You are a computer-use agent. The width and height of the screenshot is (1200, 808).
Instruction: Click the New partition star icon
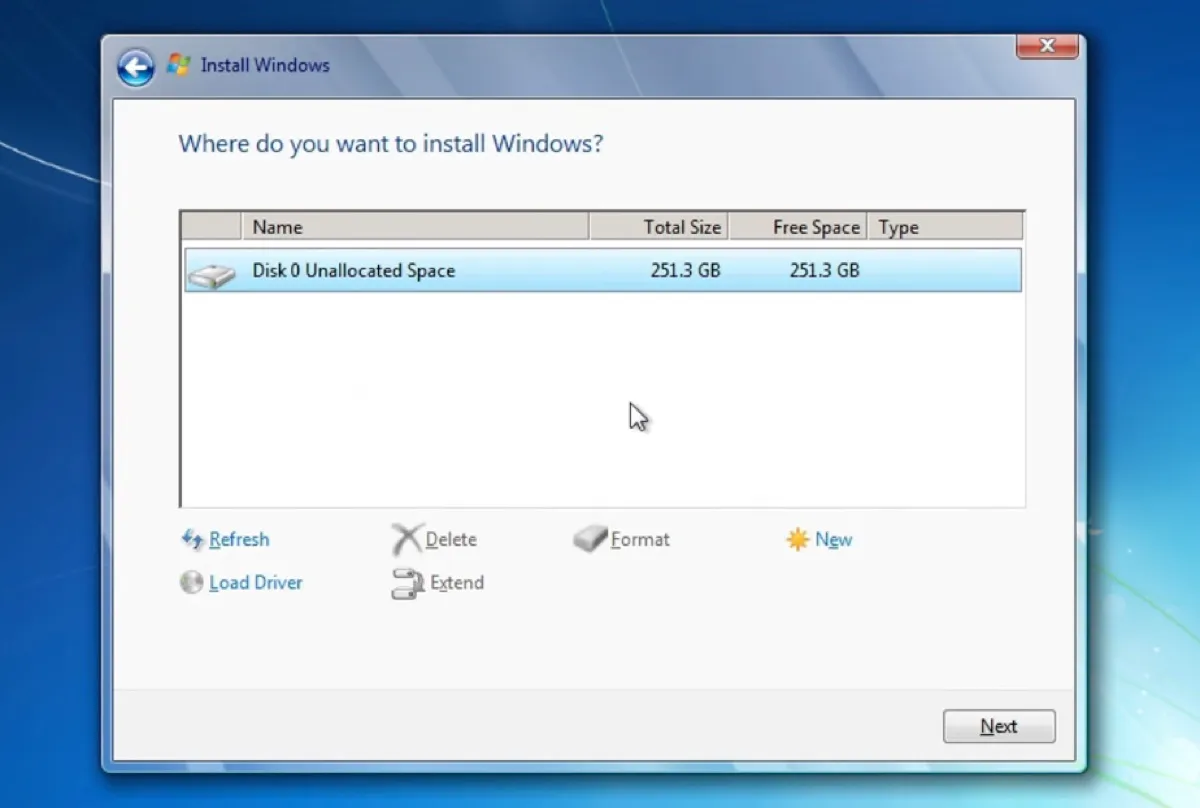(x=797, y=538)
